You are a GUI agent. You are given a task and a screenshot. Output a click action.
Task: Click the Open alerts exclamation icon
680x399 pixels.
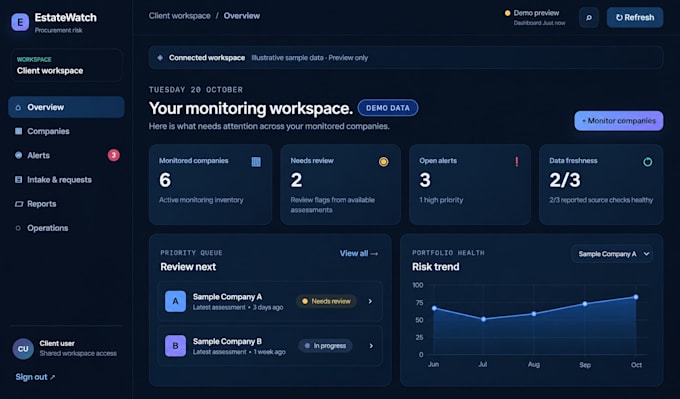pos(517,162)
